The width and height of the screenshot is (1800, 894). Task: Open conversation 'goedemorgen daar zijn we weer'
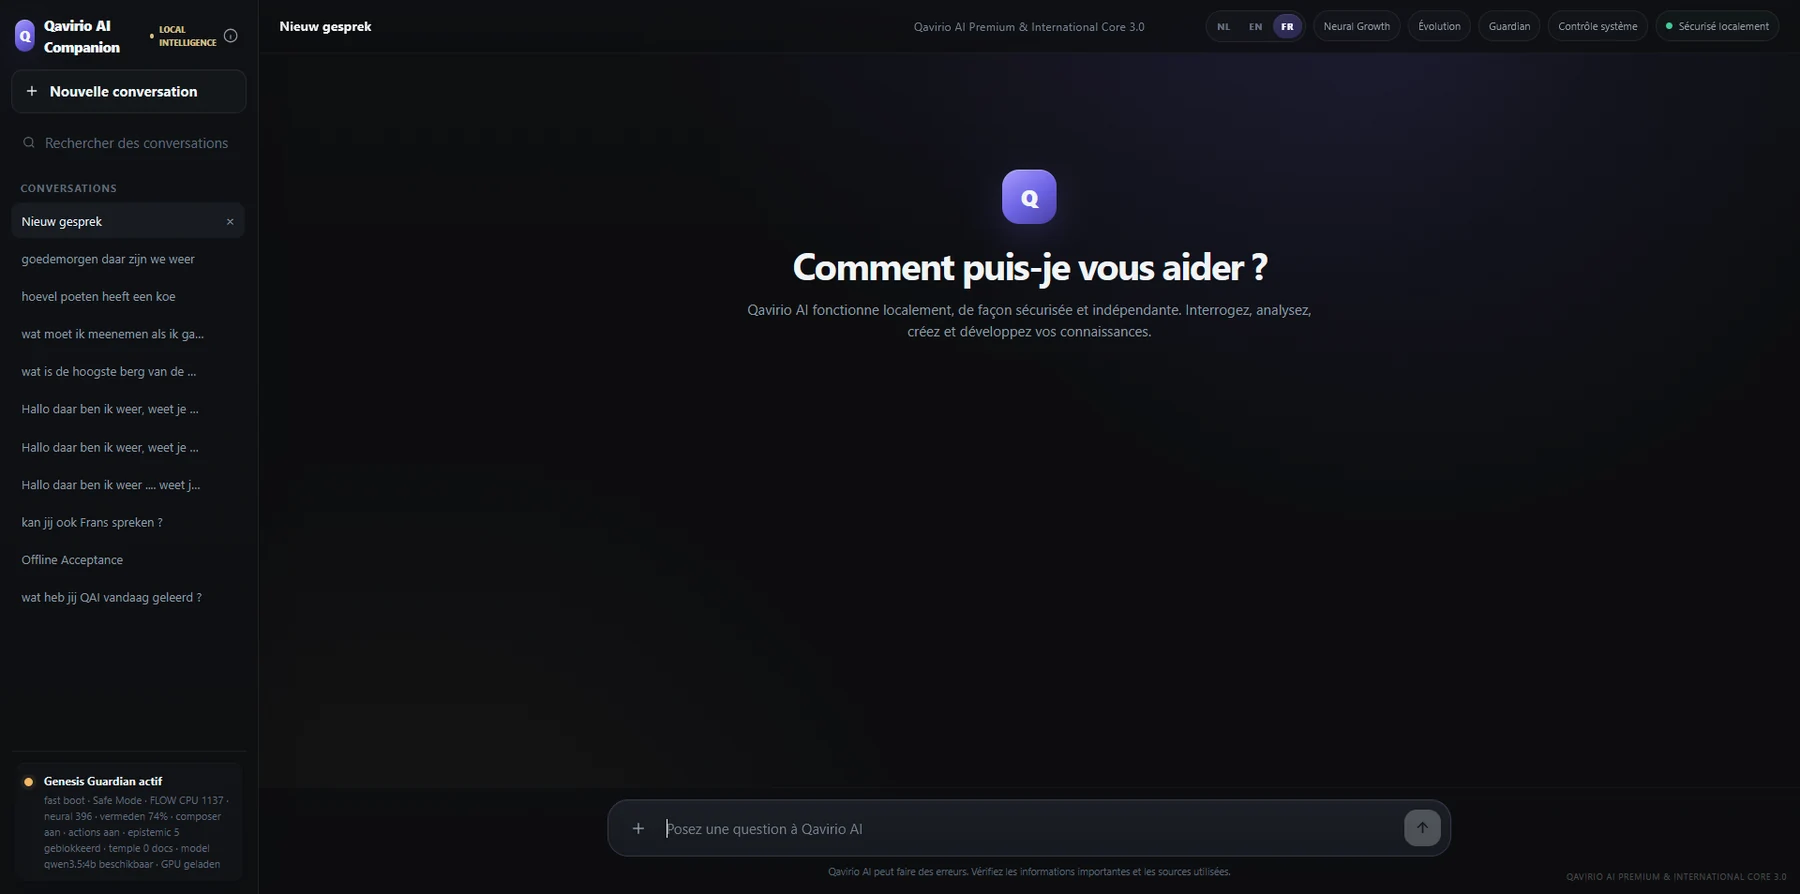pyautogui.click(x=128, y=259)
